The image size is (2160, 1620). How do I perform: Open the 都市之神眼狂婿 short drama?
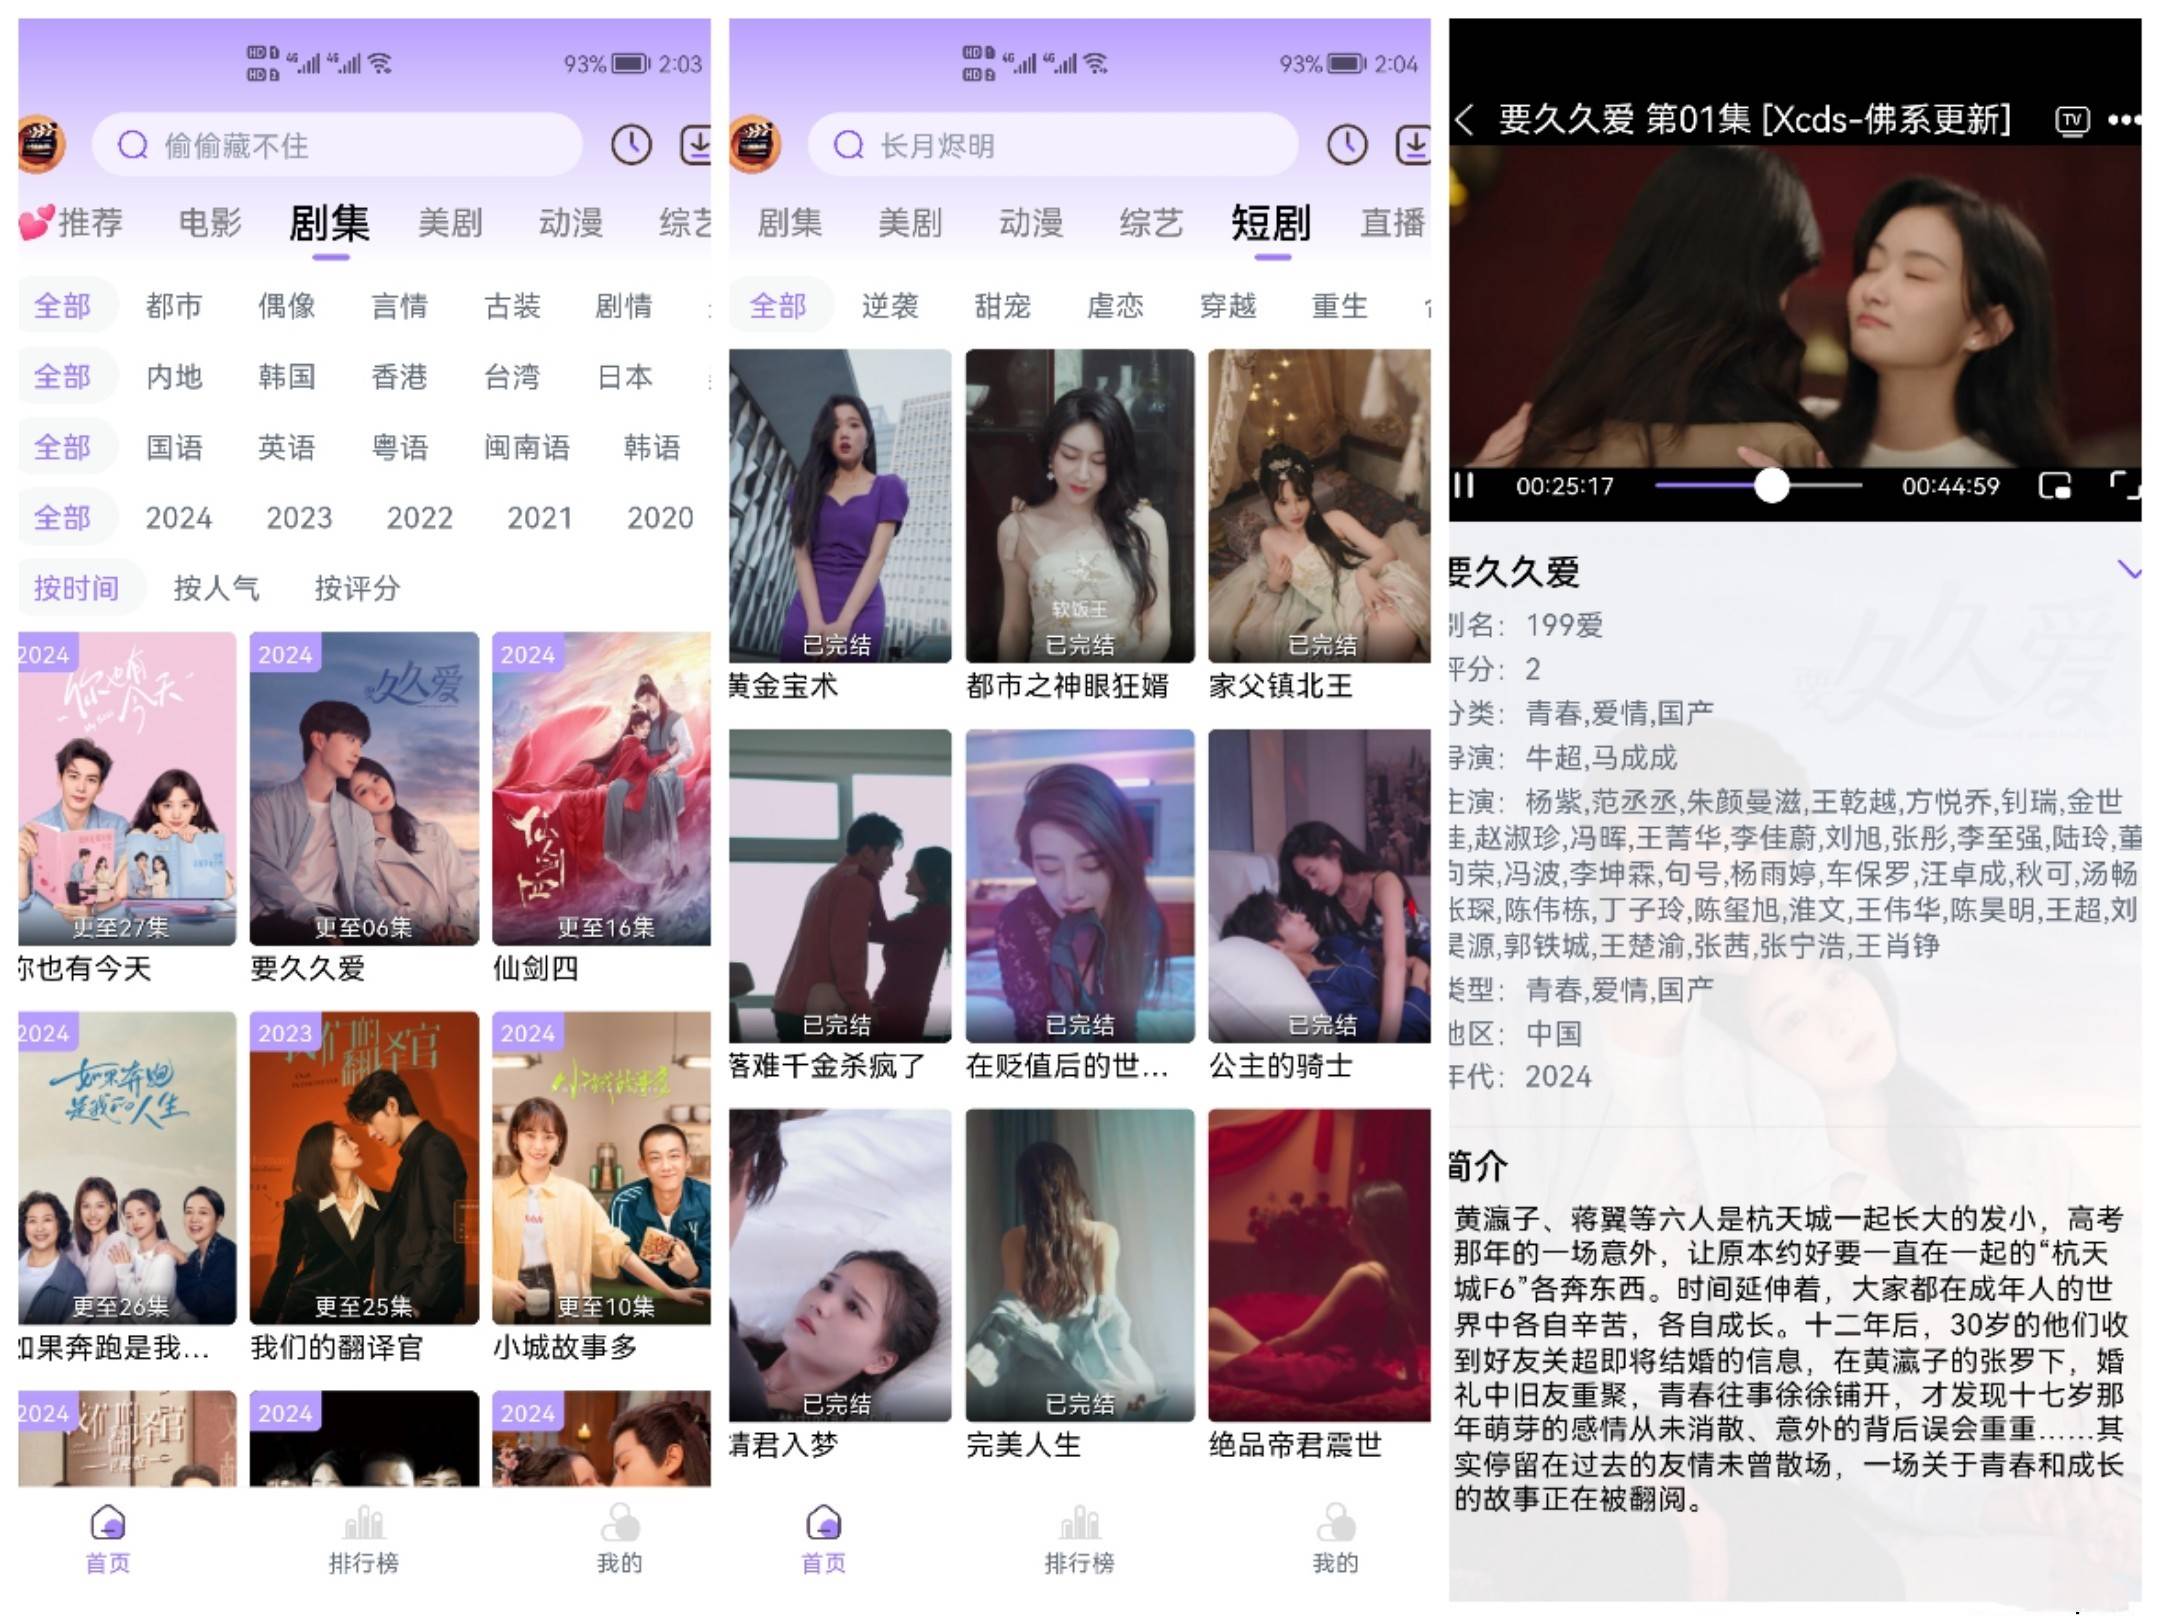pyautogui.click(x=1080, y=506)
